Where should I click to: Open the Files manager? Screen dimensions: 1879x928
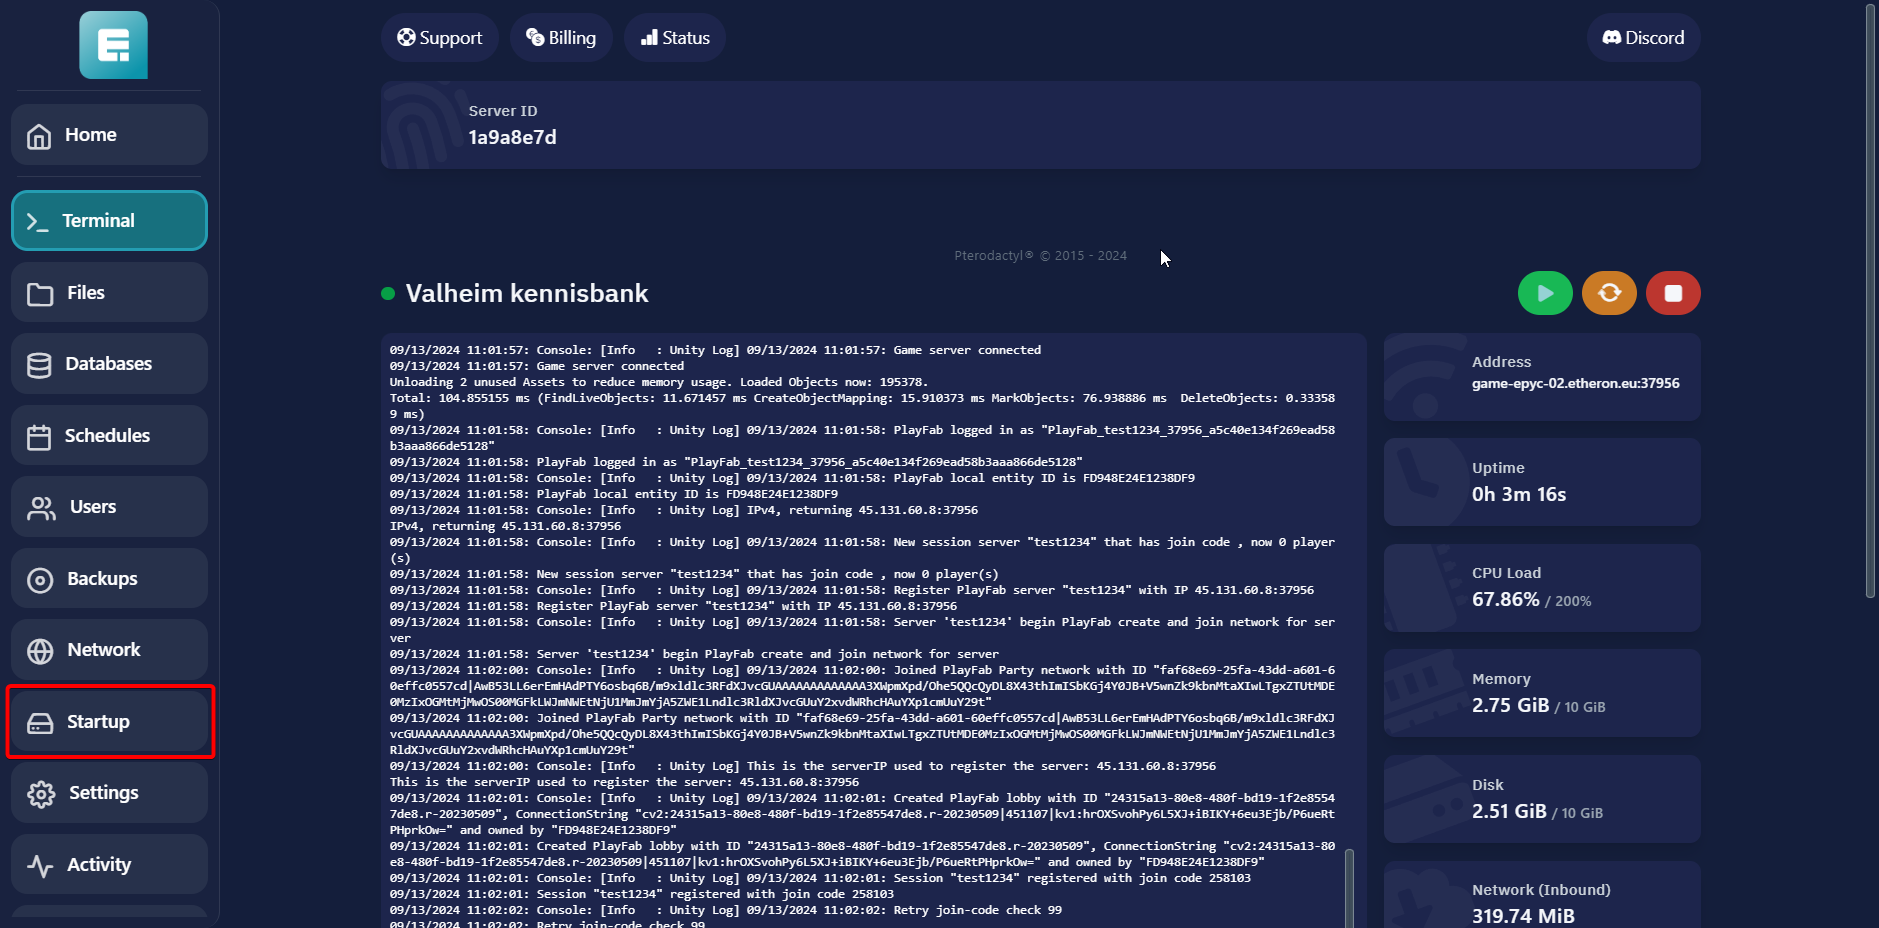109,293
